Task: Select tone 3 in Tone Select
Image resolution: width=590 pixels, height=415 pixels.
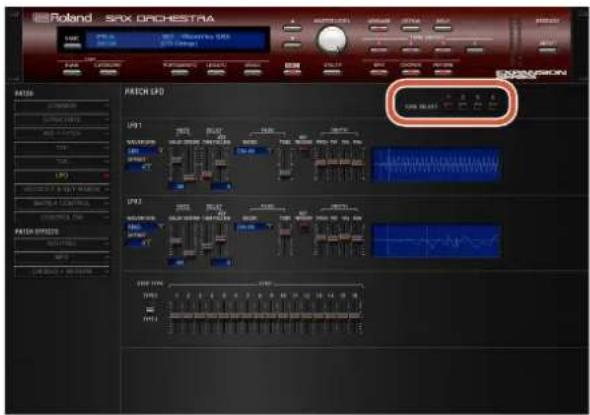Action: (x=478, y=106)
